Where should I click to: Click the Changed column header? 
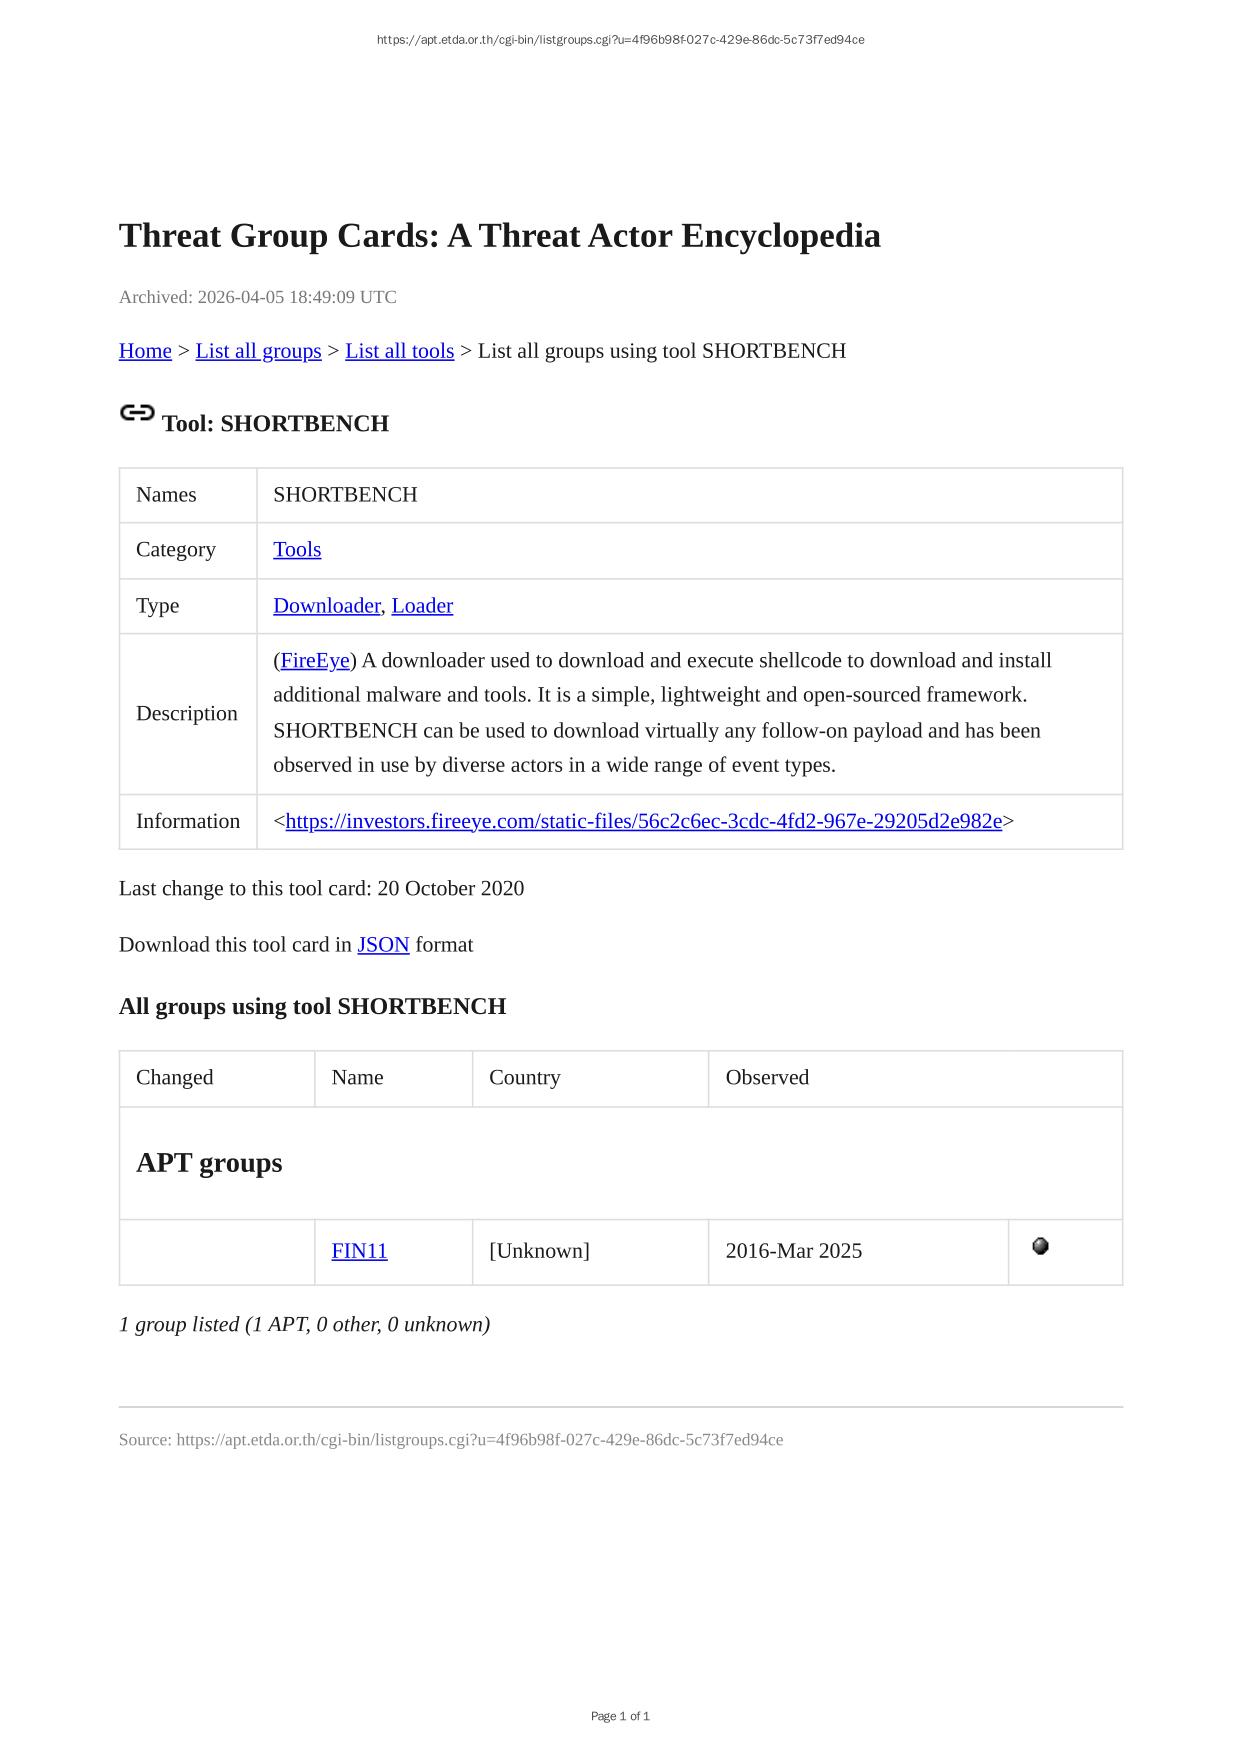(175, 1078)
